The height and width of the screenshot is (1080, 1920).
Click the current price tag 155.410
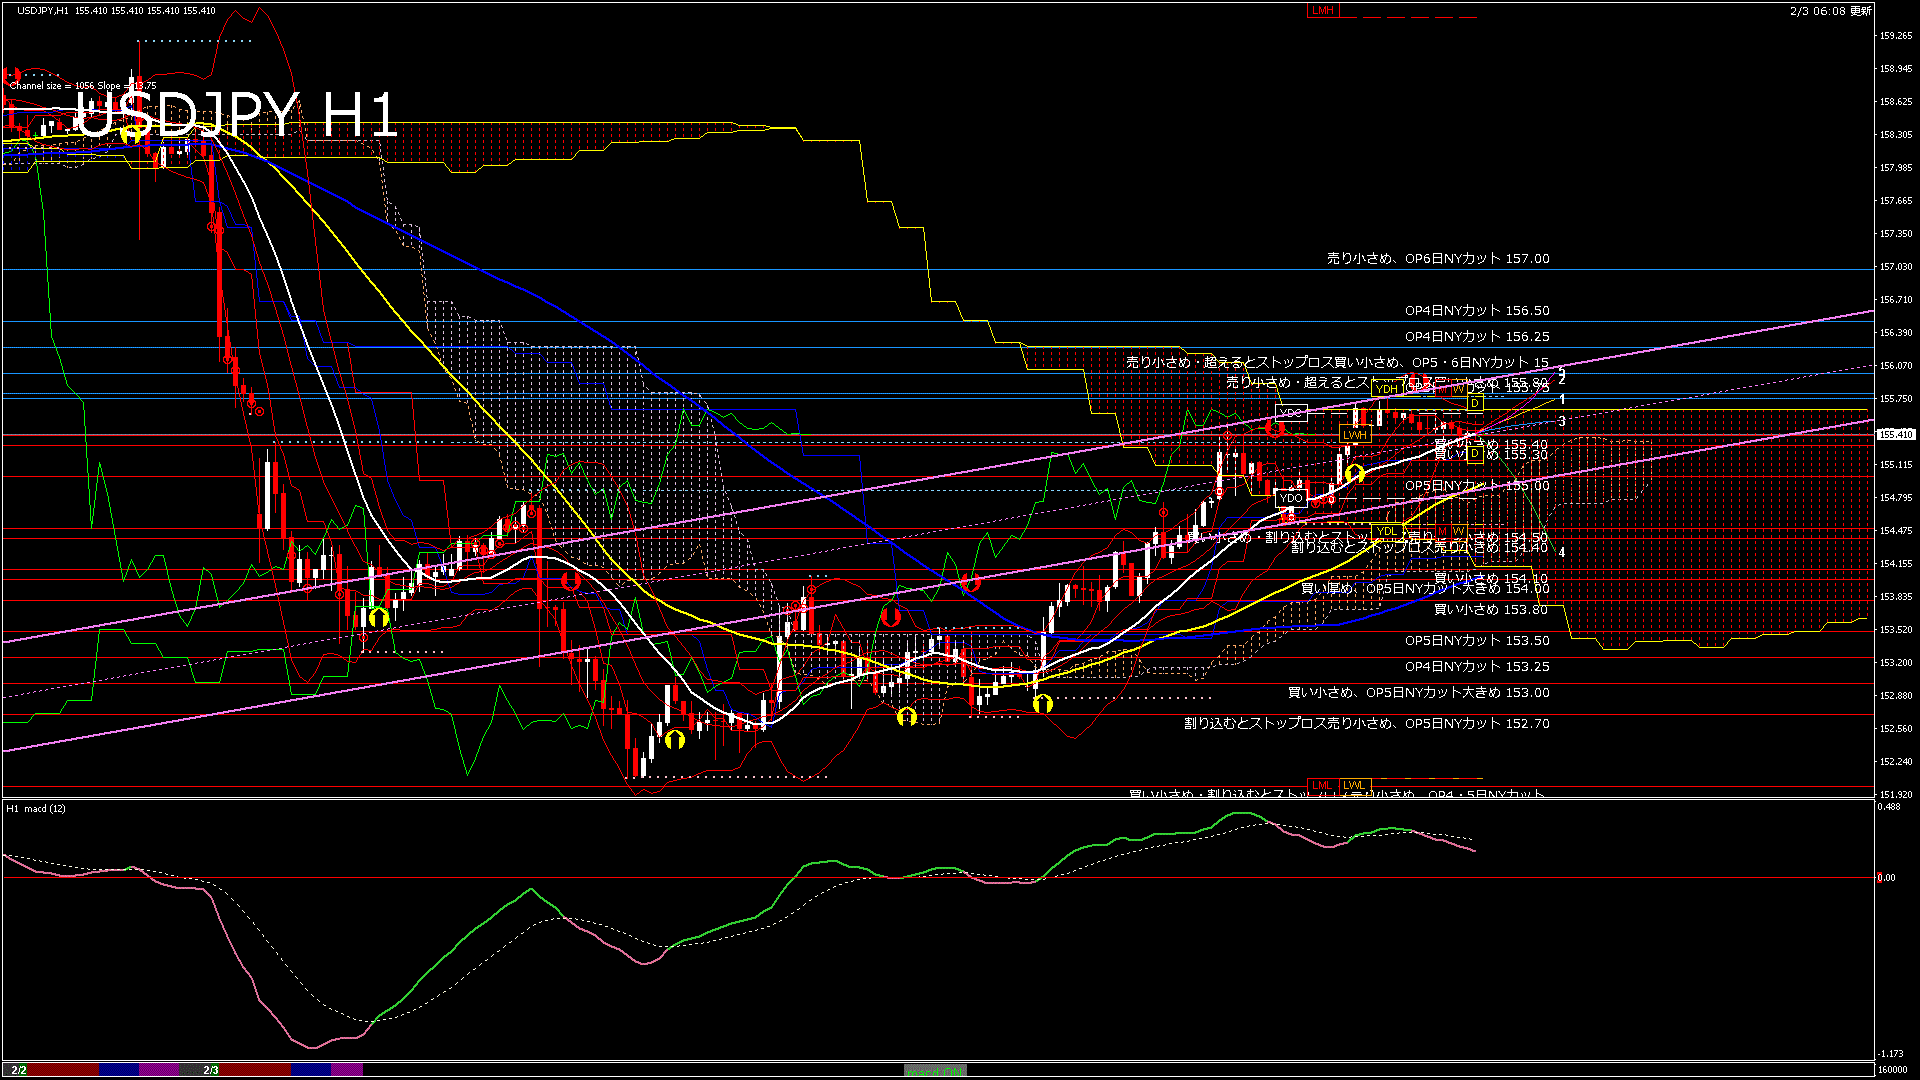[1896, 434]
